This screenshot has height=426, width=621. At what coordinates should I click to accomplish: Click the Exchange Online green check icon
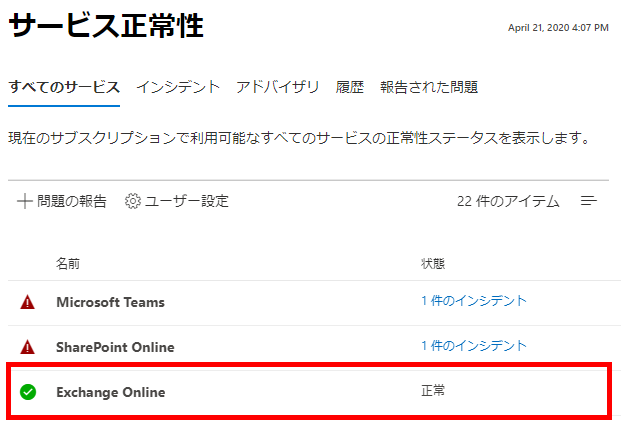[28, 392]
